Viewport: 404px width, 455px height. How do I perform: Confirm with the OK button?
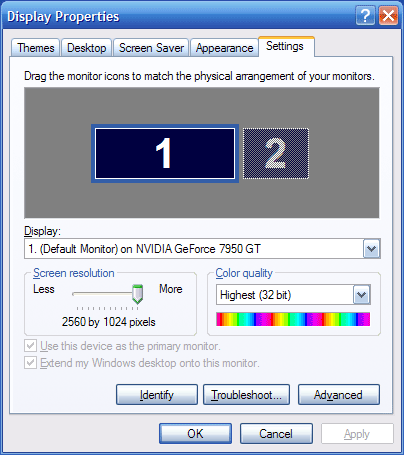click(x=195, y=434)
